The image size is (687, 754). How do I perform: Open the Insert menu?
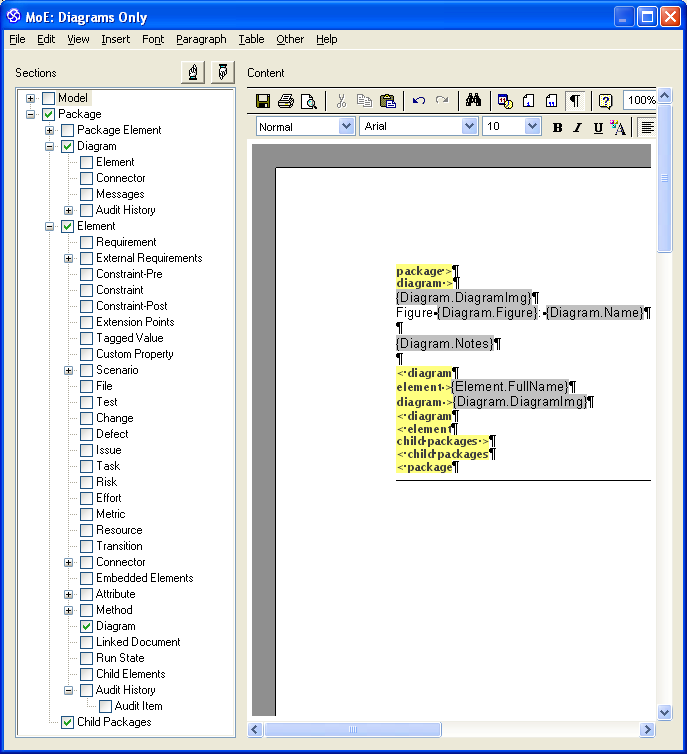click(x=115, y=39)
